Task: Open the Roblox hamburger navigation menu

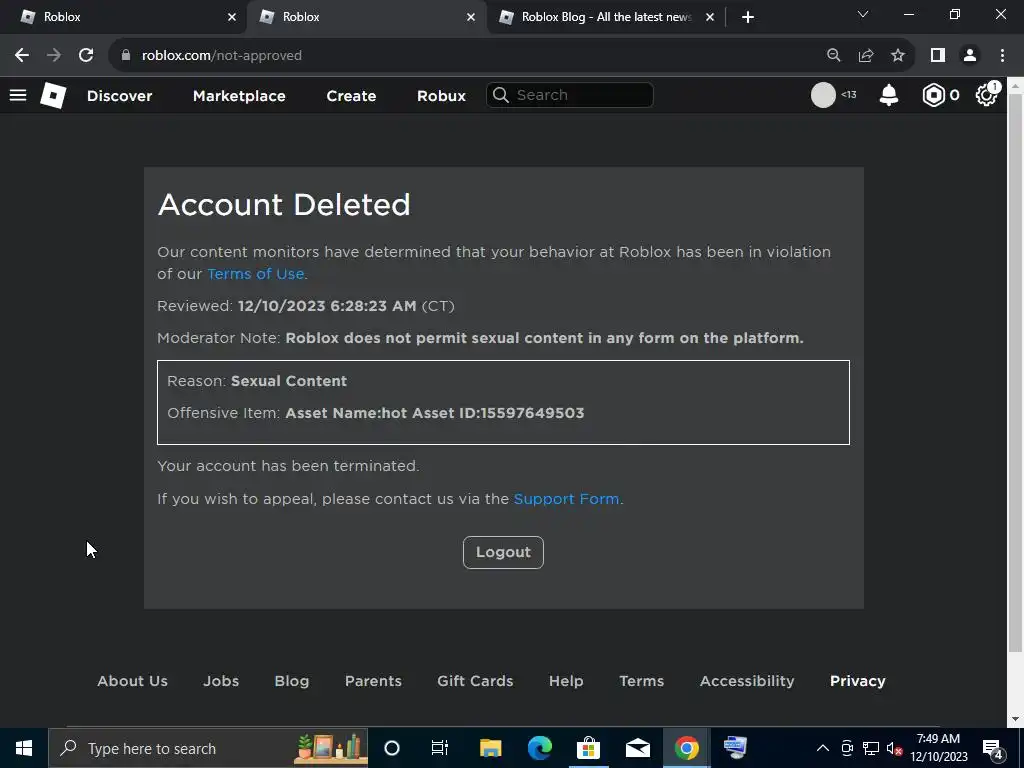Action: click(18, 95)
